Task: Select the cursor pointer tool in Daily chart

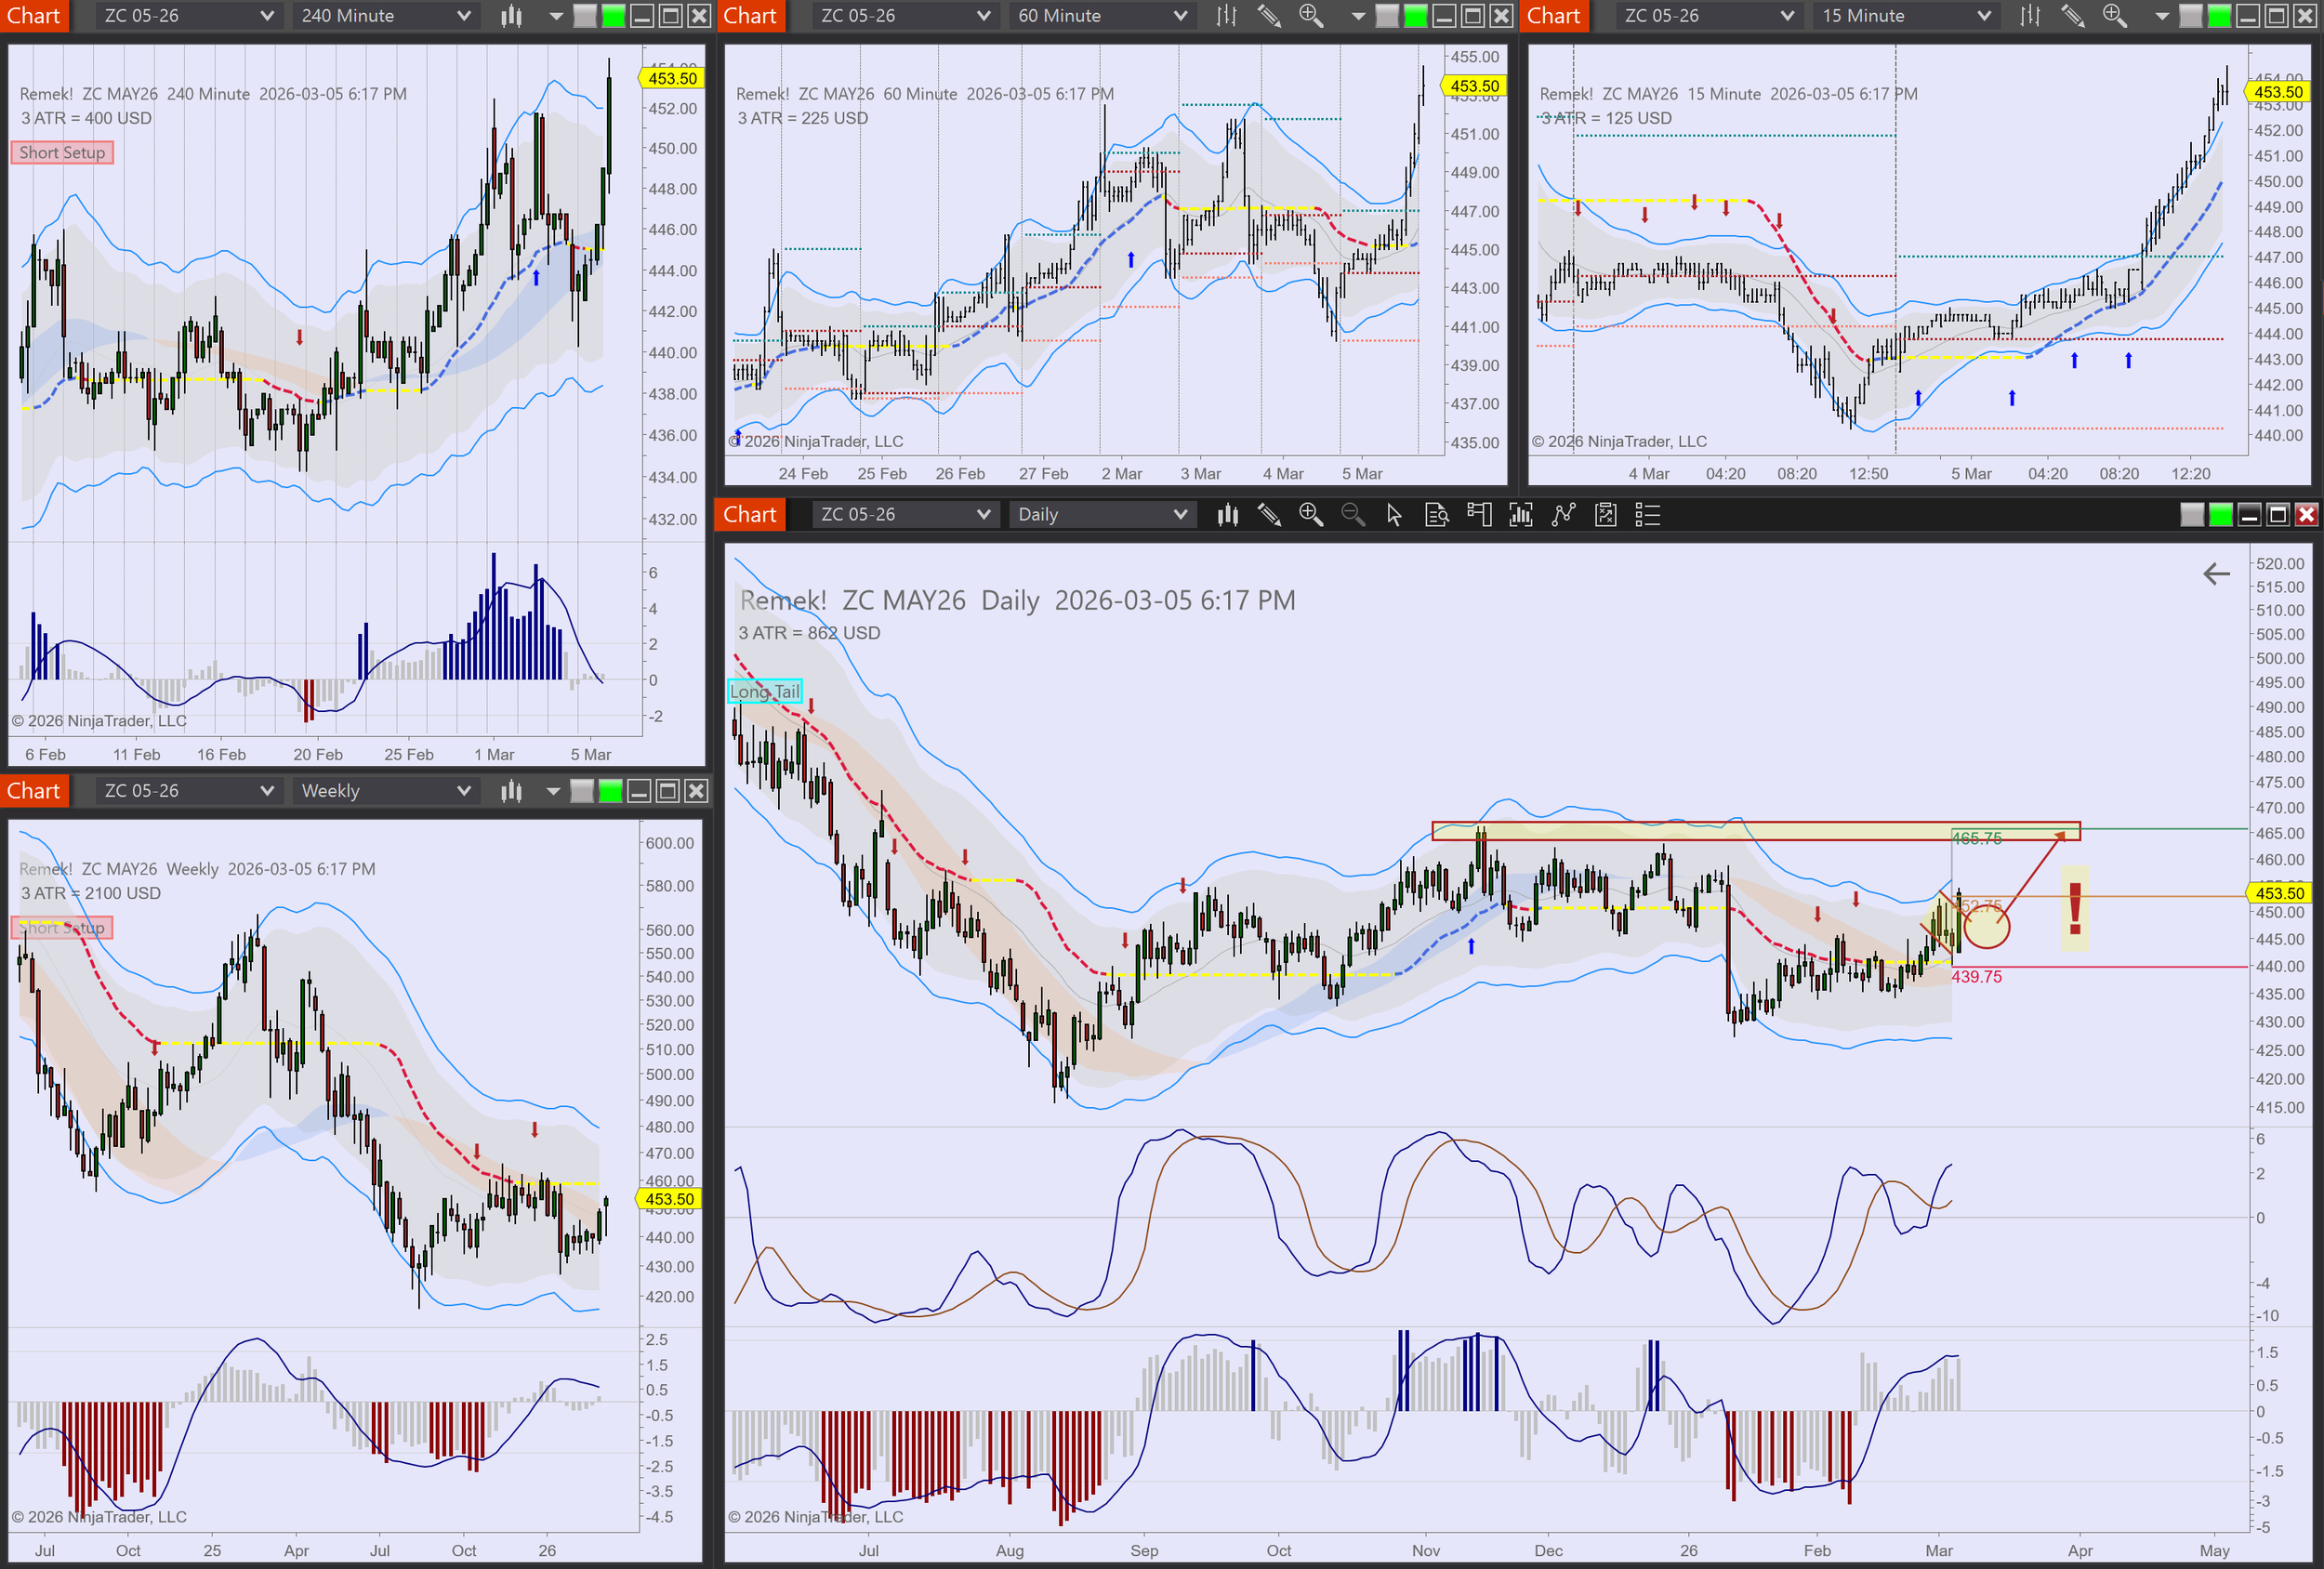Action: (1394, 515)
